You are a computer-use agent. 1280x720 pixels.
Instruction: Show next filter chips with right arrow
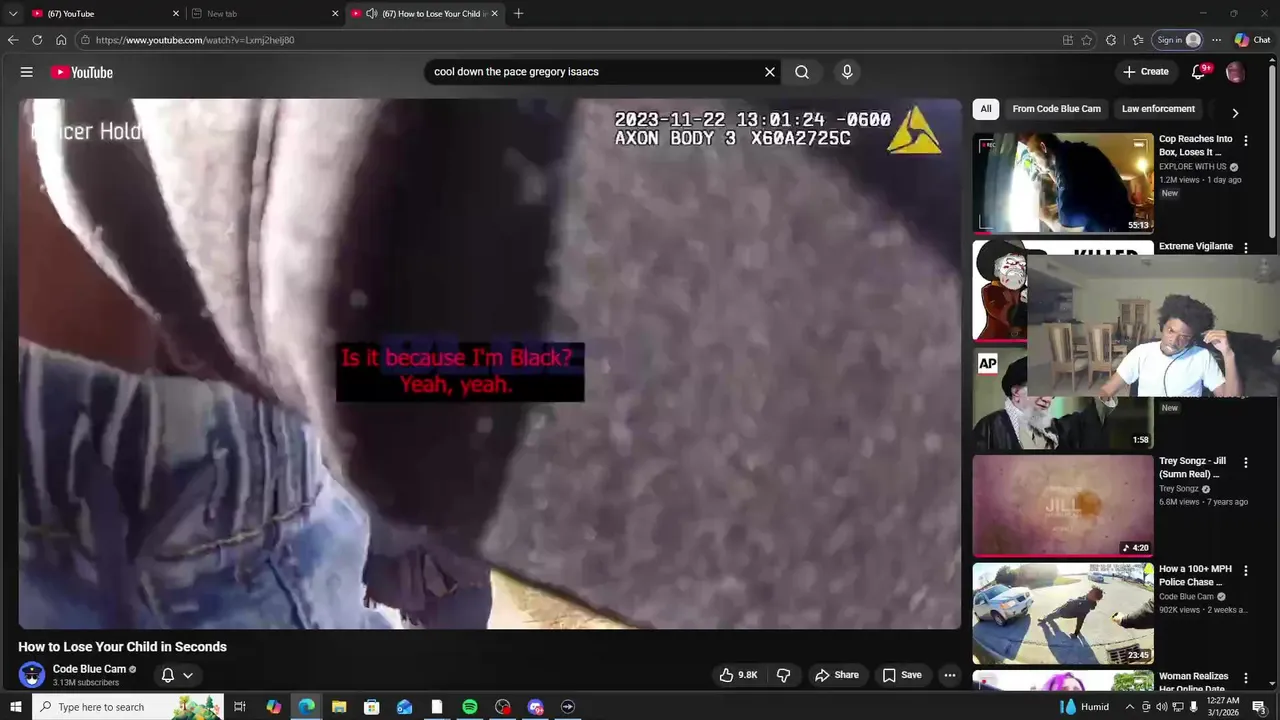[1235, 113]
